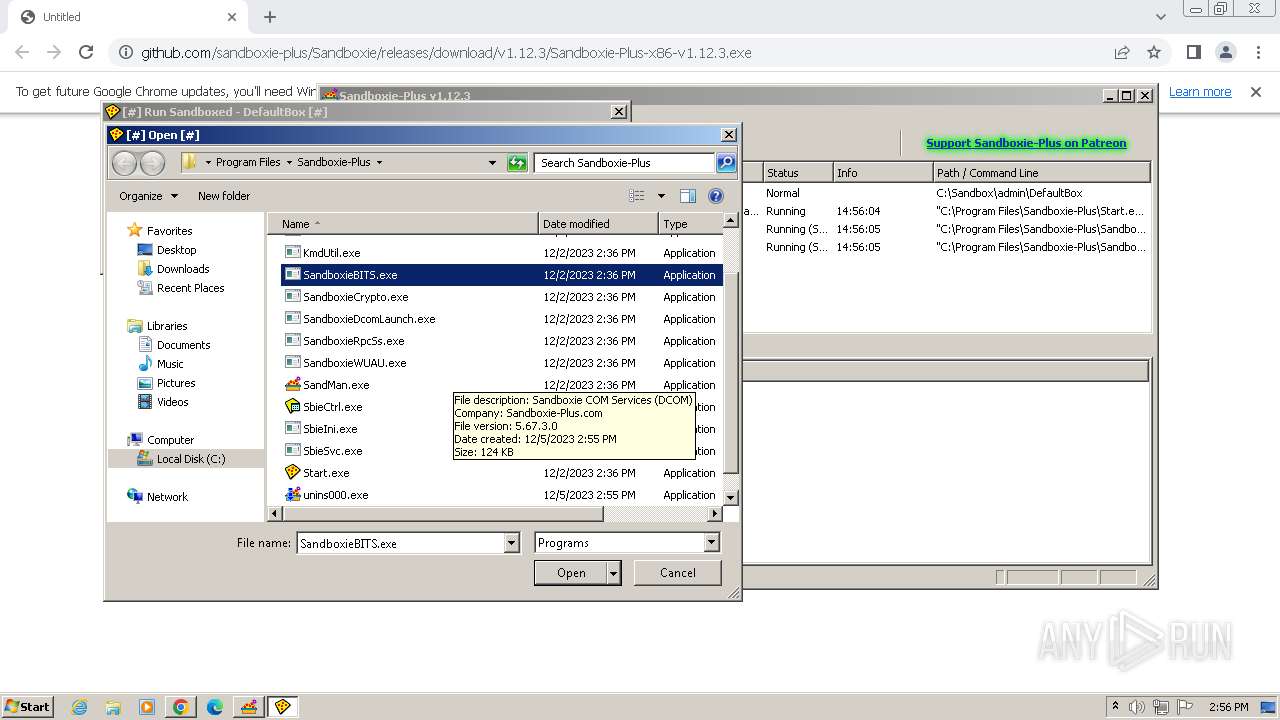Open the Pictures library

(x=175, y=383)
